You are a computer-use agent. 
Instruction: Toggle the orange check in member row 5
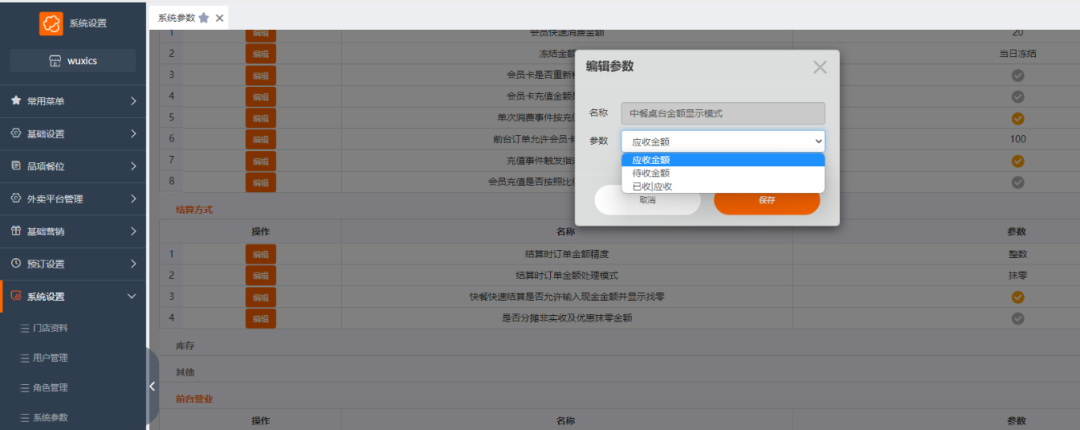click(x=1017, y=118)
